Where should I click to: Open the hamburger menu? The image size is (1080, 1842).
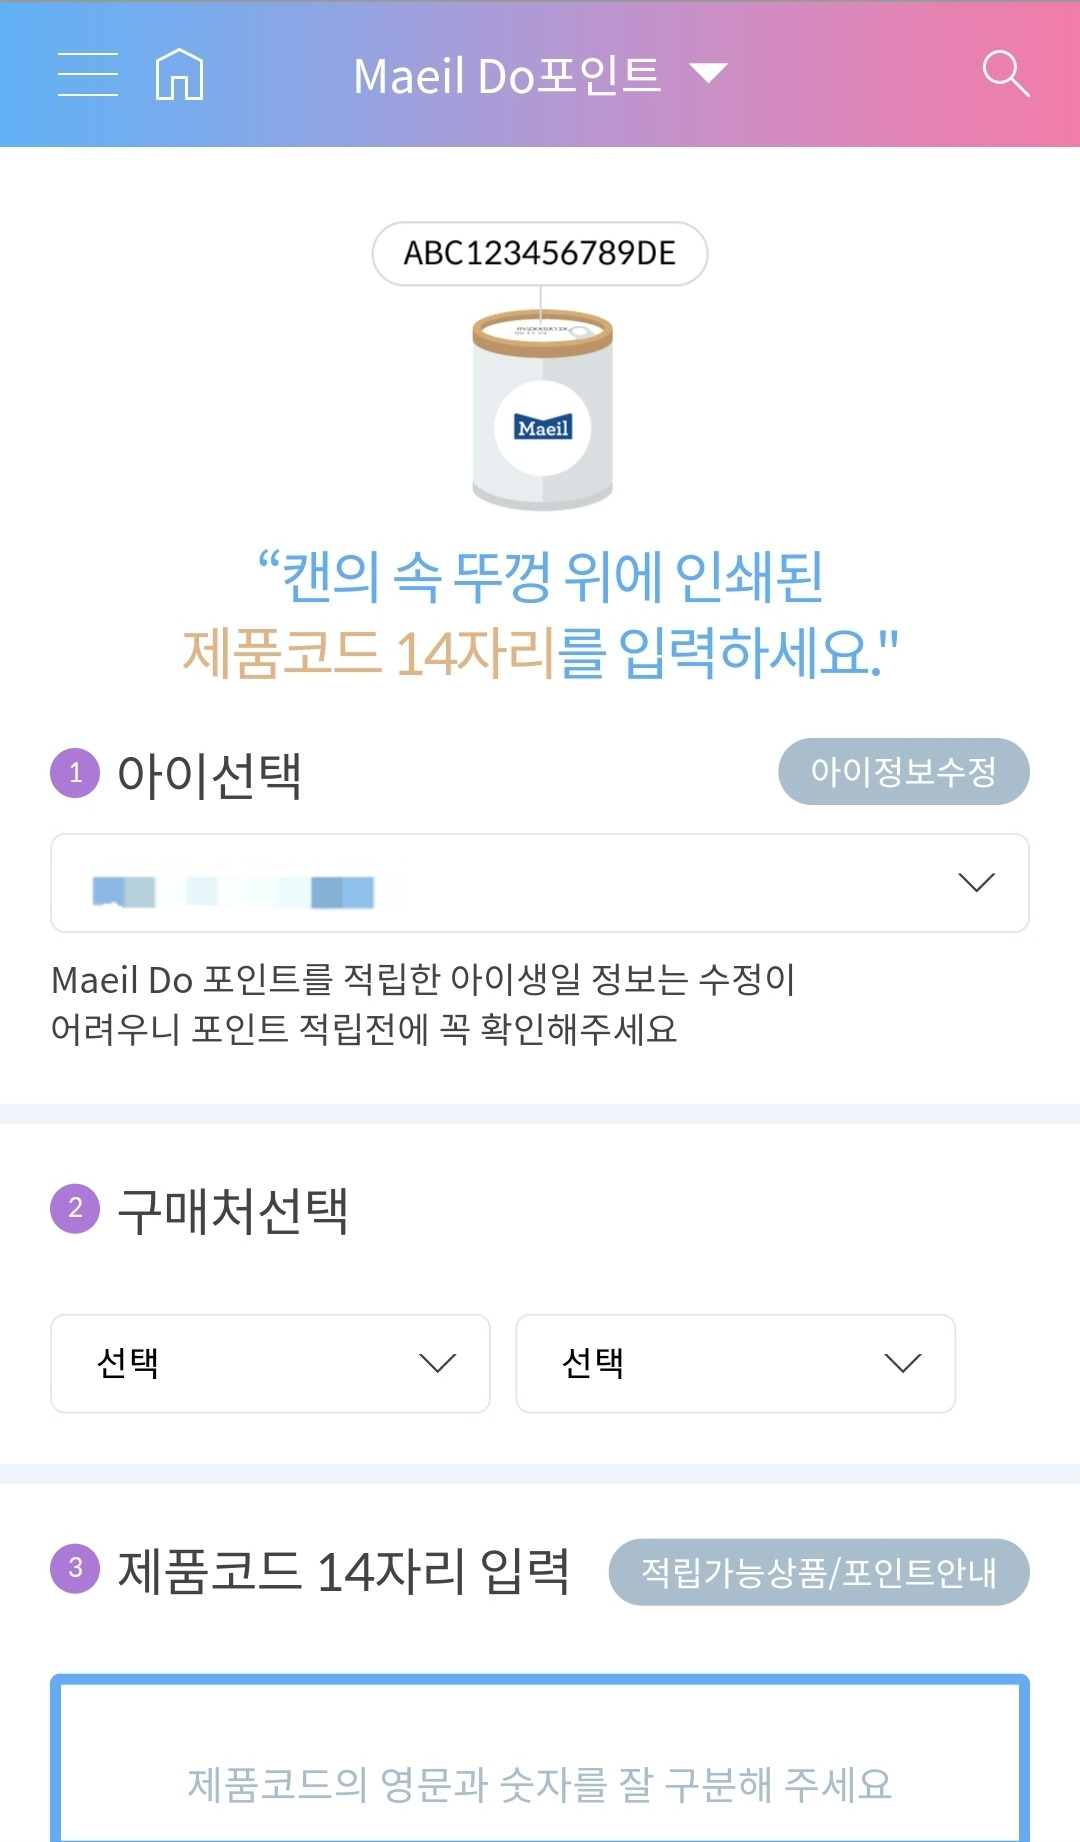88,75
